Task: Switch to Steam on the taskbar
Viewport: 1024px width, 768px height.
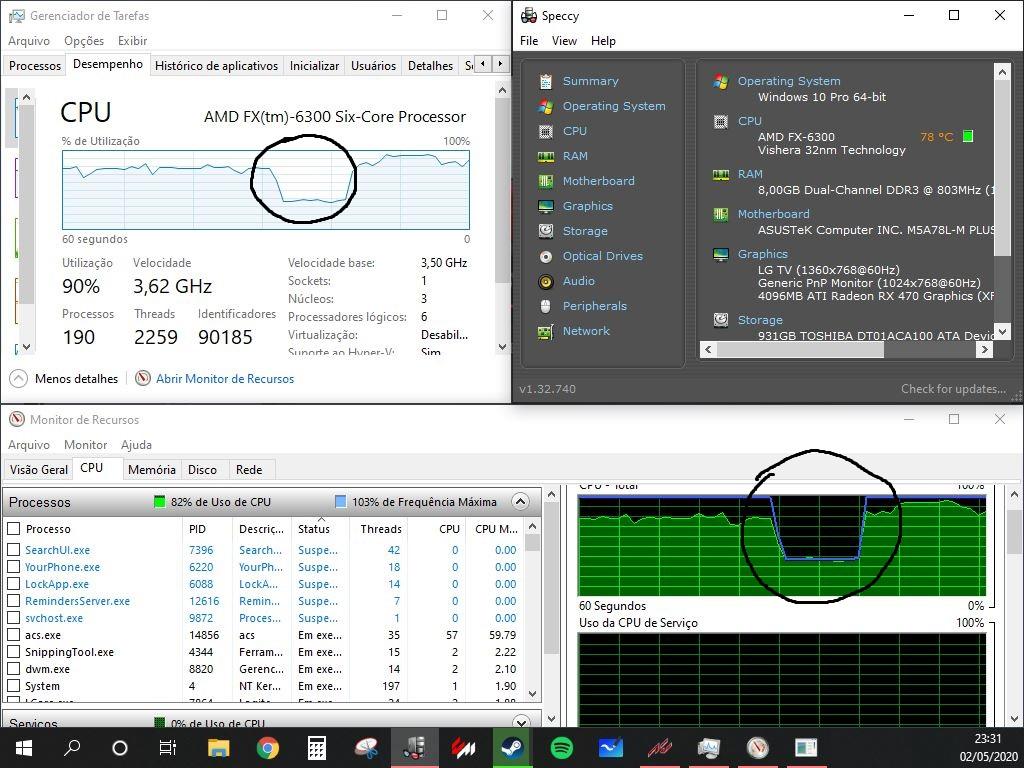Action: pyautogui.click(x=513, y=748)
